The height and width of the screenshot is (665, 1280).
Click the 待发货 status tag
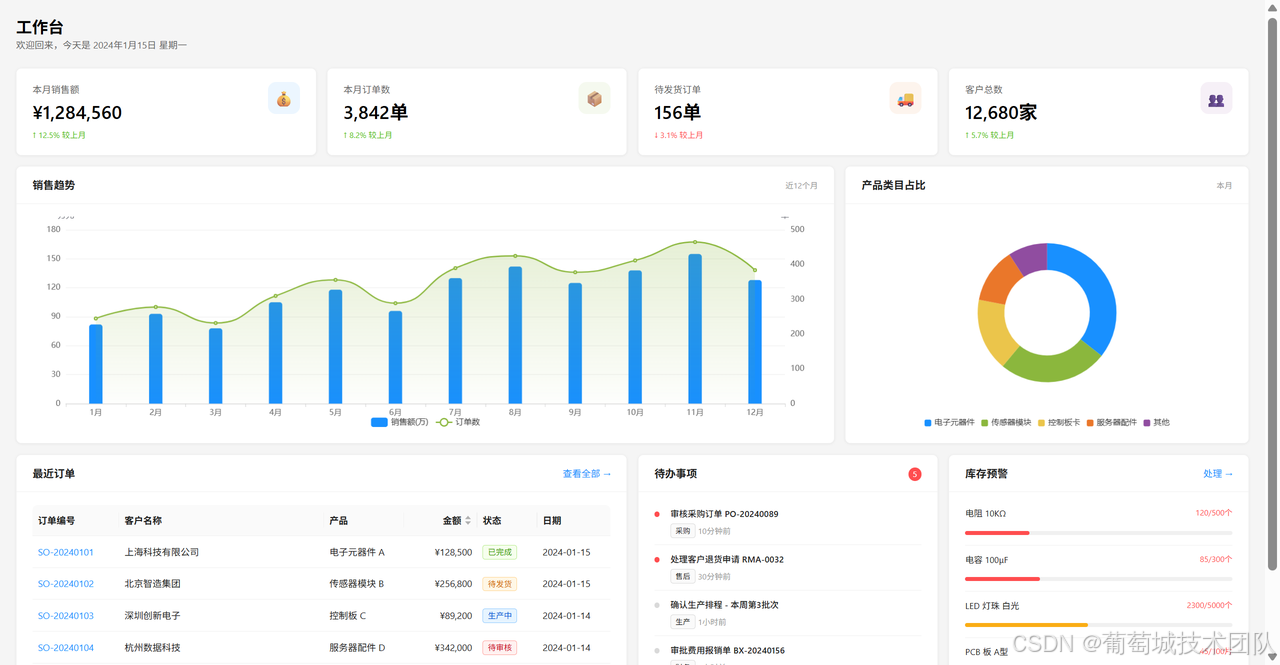point(499,584)
